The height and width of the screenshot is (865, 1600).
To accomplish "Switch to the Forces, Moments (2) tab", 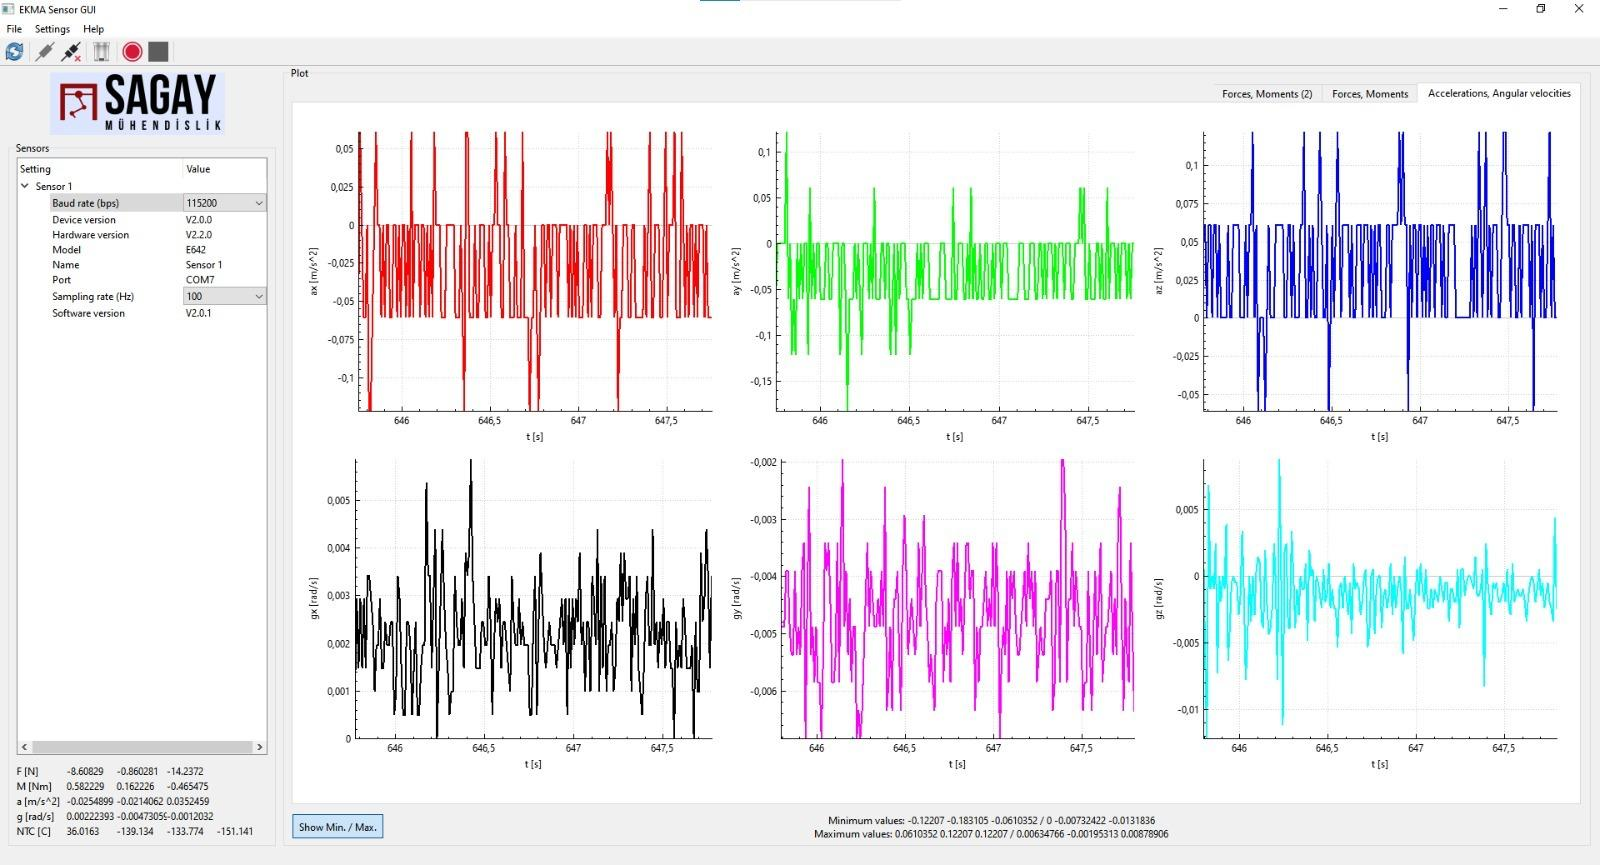I will click(x=1266, y=94).
